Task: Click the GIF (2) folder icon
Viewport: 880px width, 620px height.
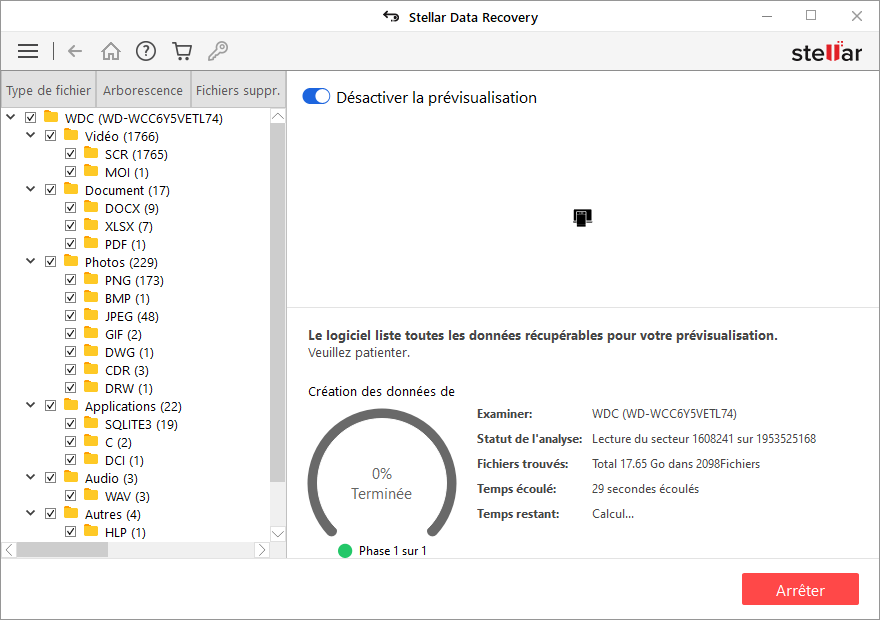Action: [91, 333]
